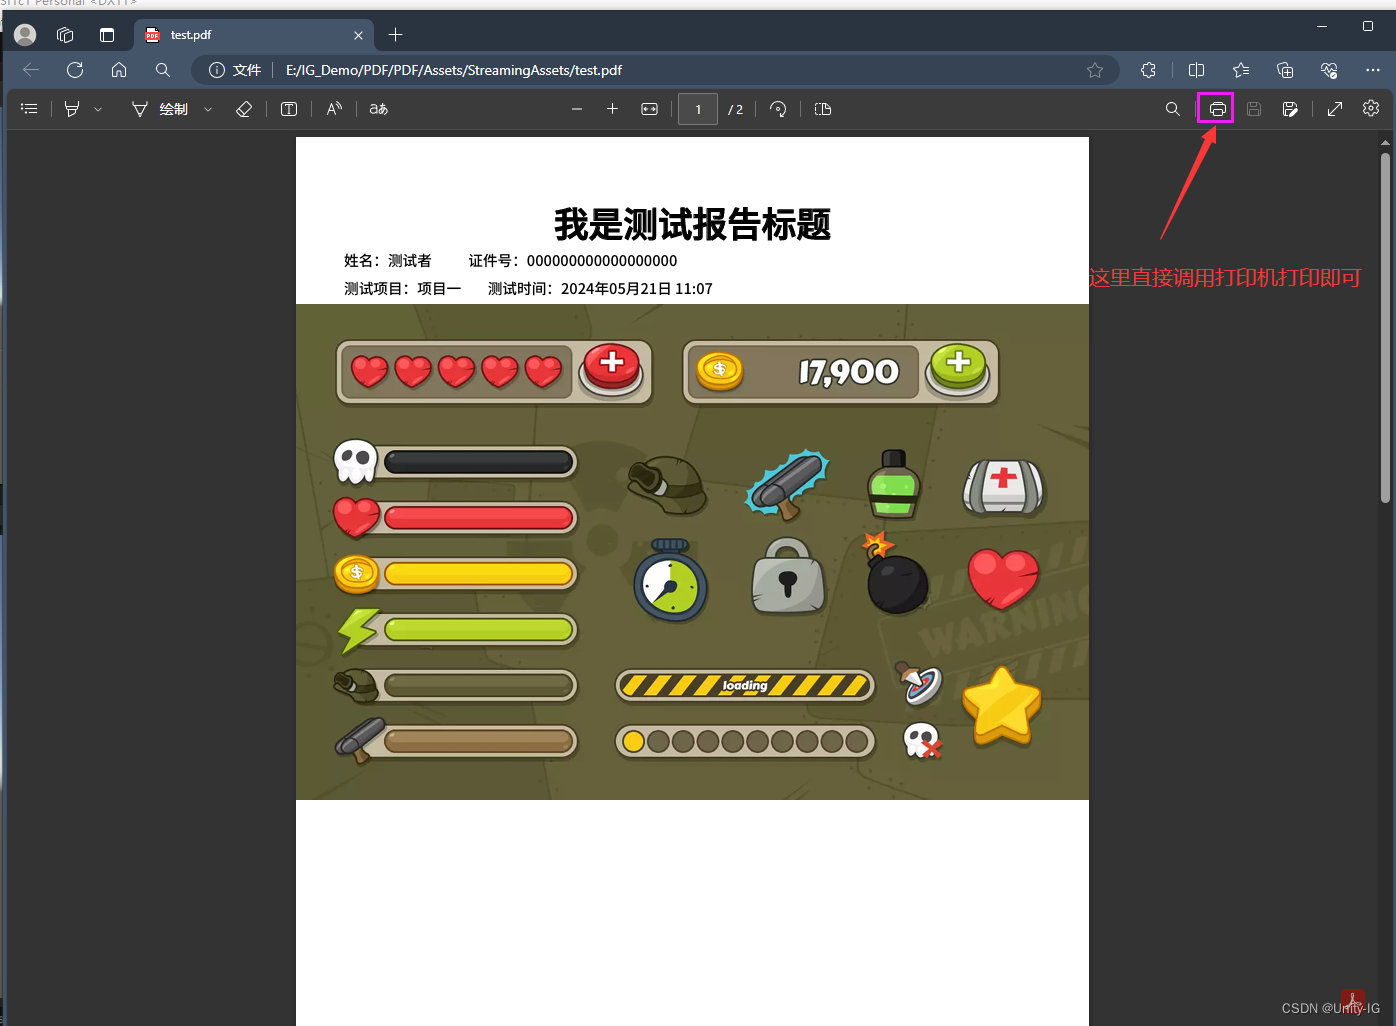
Task: Open Collections panel
Action: (1285, 70)
